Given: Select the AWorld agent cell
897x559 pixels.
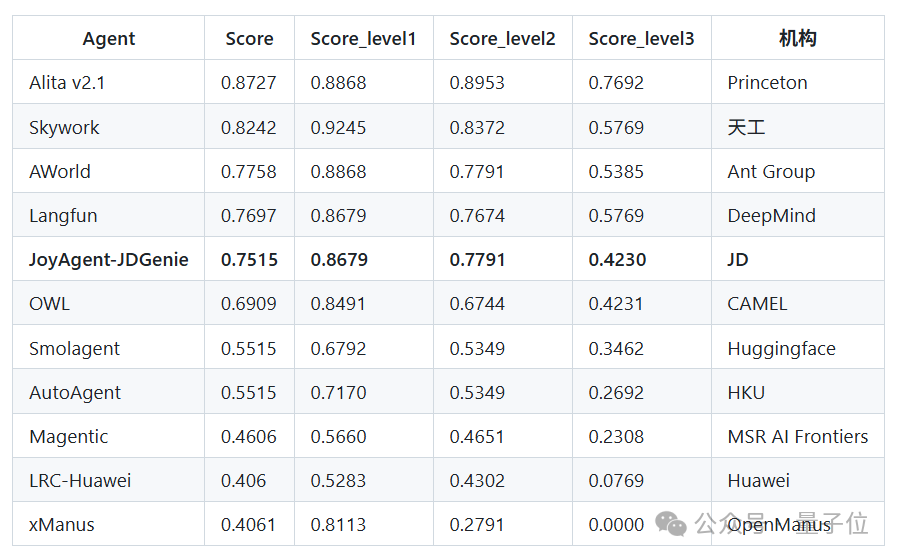Looking at the screenshot, I should (x=109, y=171).
